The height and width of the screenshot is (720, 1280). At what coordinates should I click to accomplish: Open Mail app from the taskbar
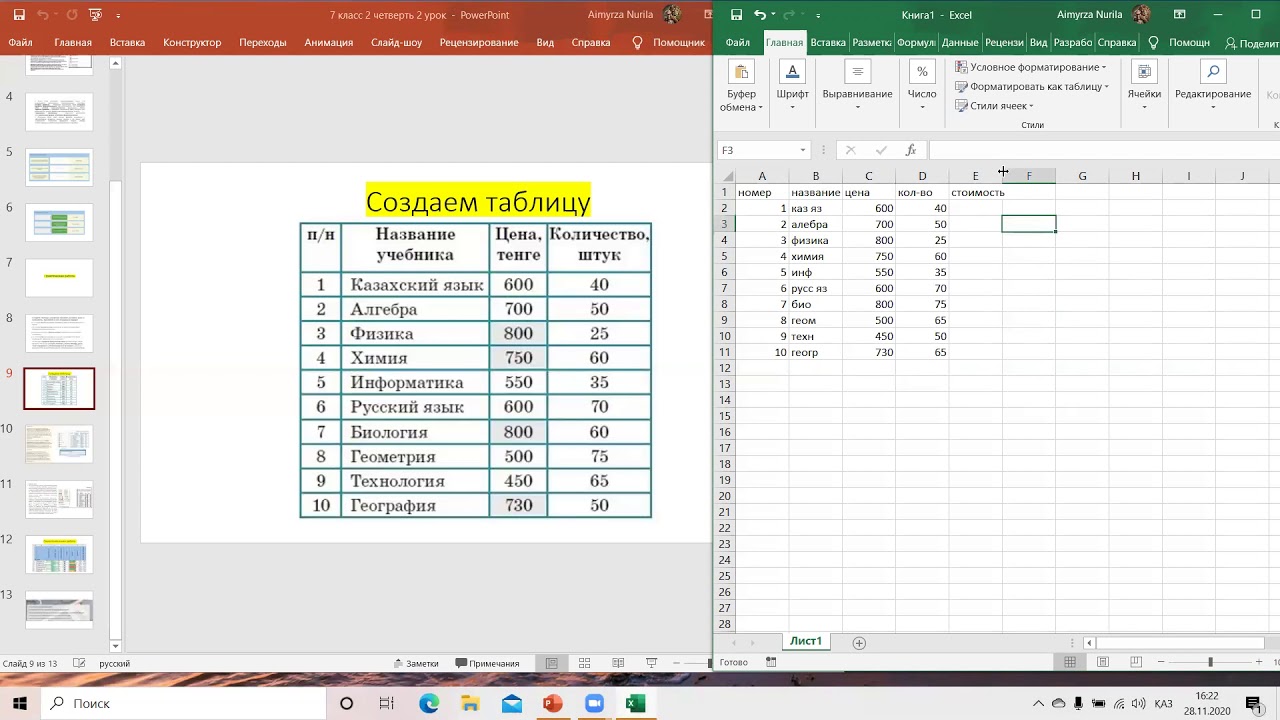[511, 703]
